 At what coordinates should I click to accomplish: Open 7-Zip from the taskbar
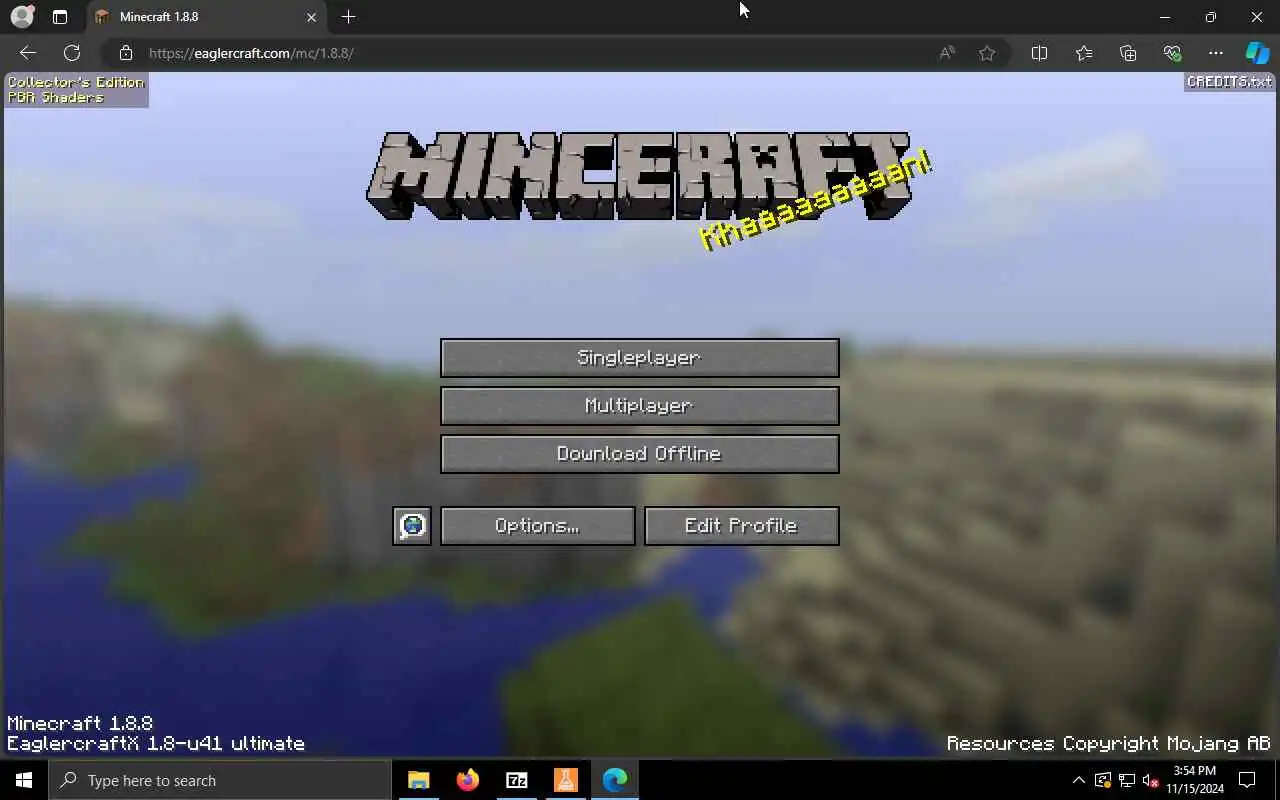516,780
